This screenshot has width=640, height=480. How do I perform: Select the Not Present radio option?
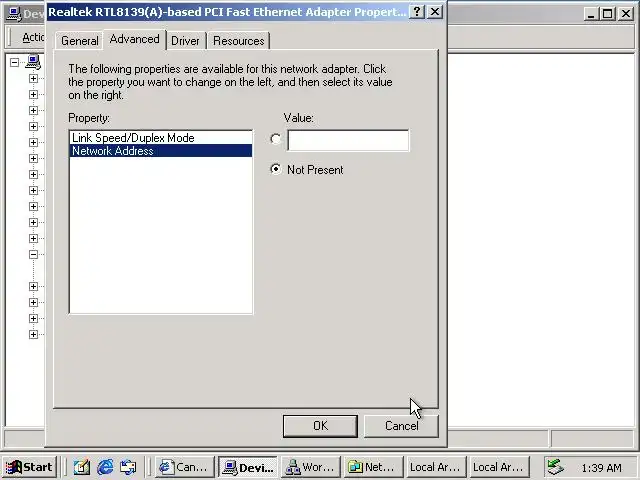tap(276, 169)
